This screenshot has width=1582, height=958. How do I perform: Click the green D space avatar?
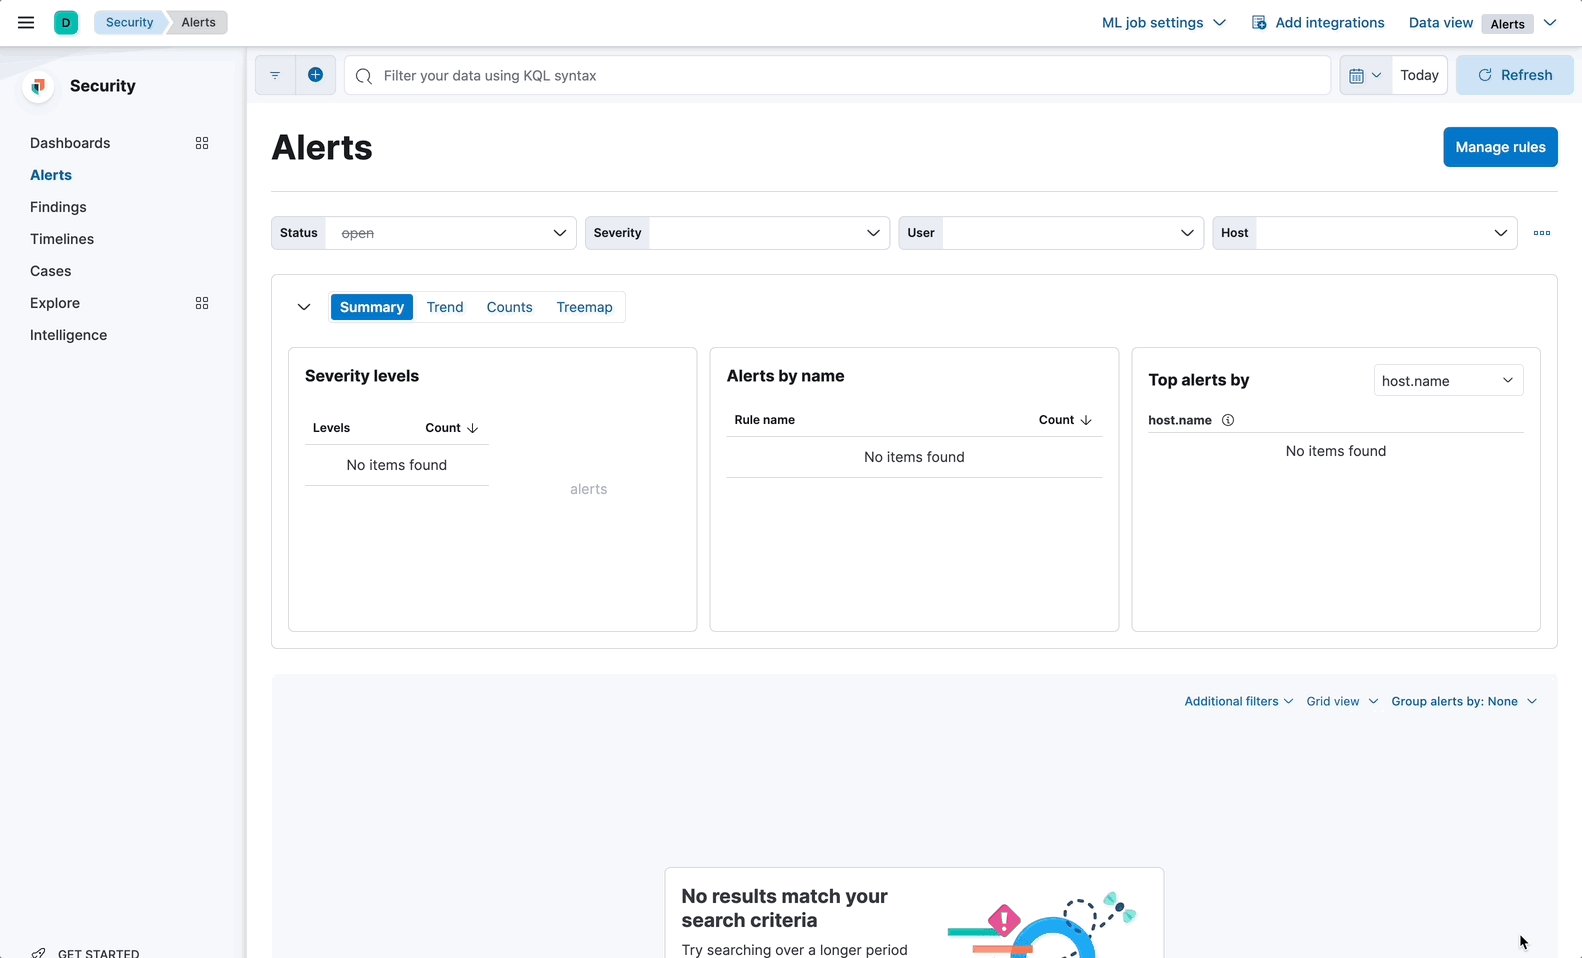[66, 22]
